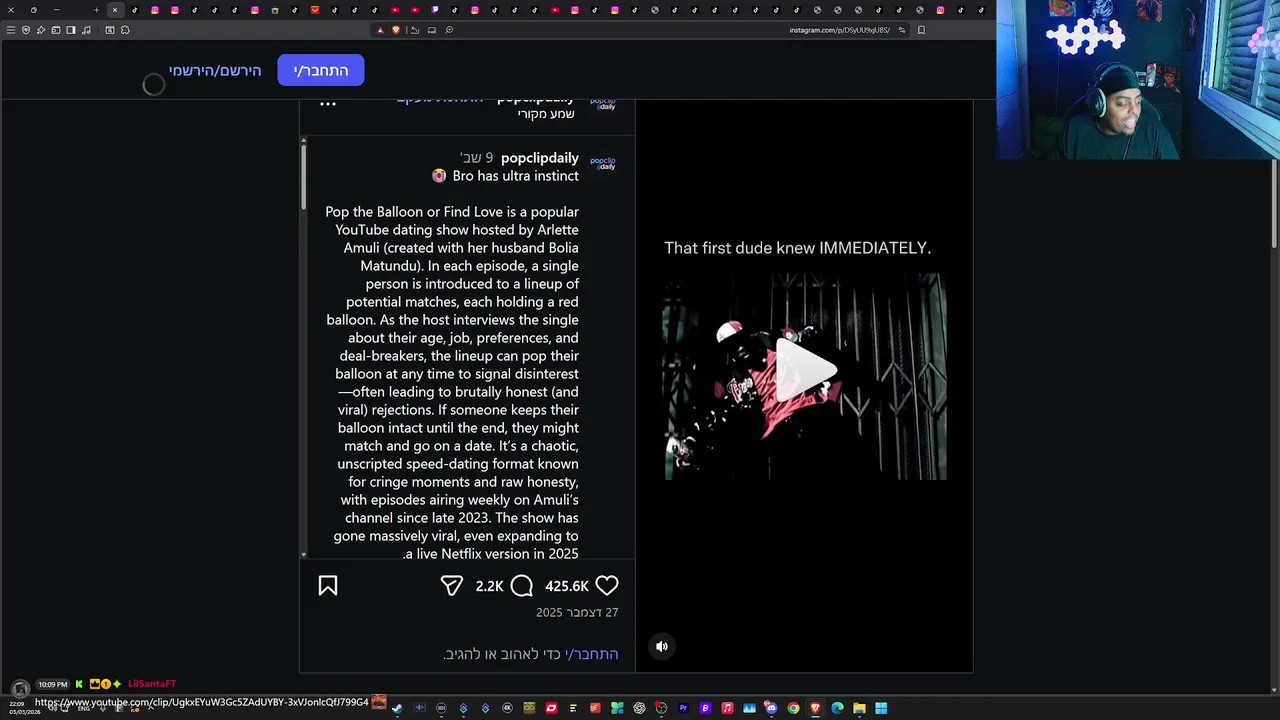The image size is (1280, 720).
Task: Bookmark this page in the address bar
Action: pos(921,30)
